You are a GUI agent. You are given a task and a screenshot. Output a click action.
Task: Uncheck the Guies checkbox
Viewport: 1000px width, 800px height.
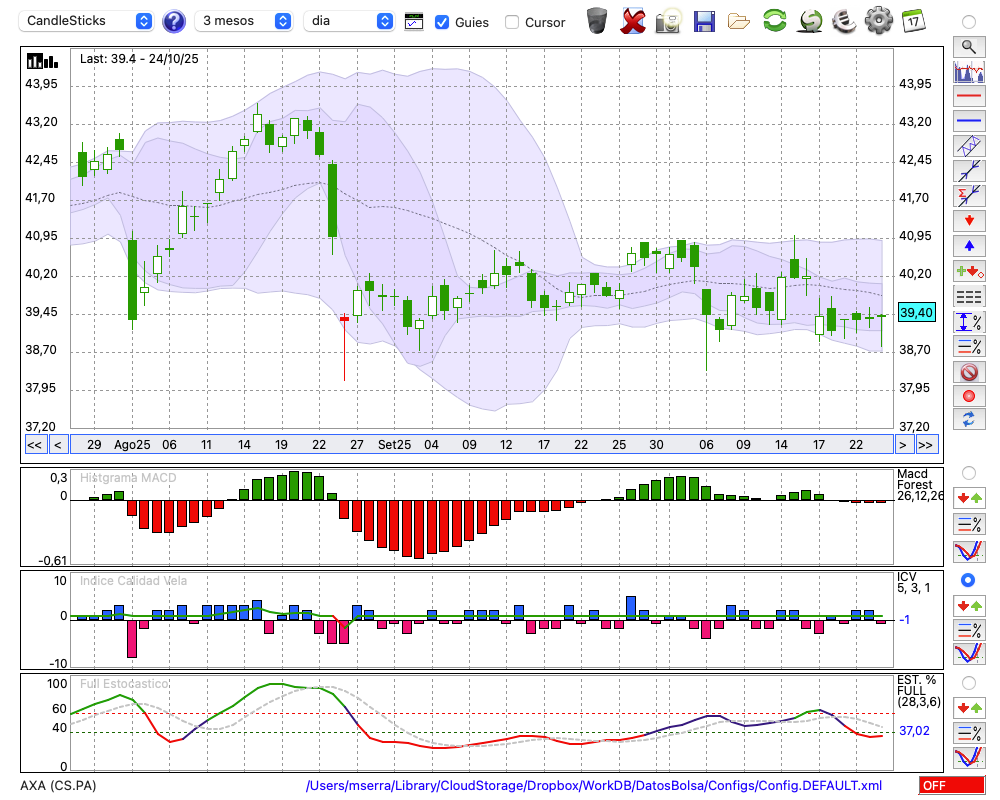point(442,22)
